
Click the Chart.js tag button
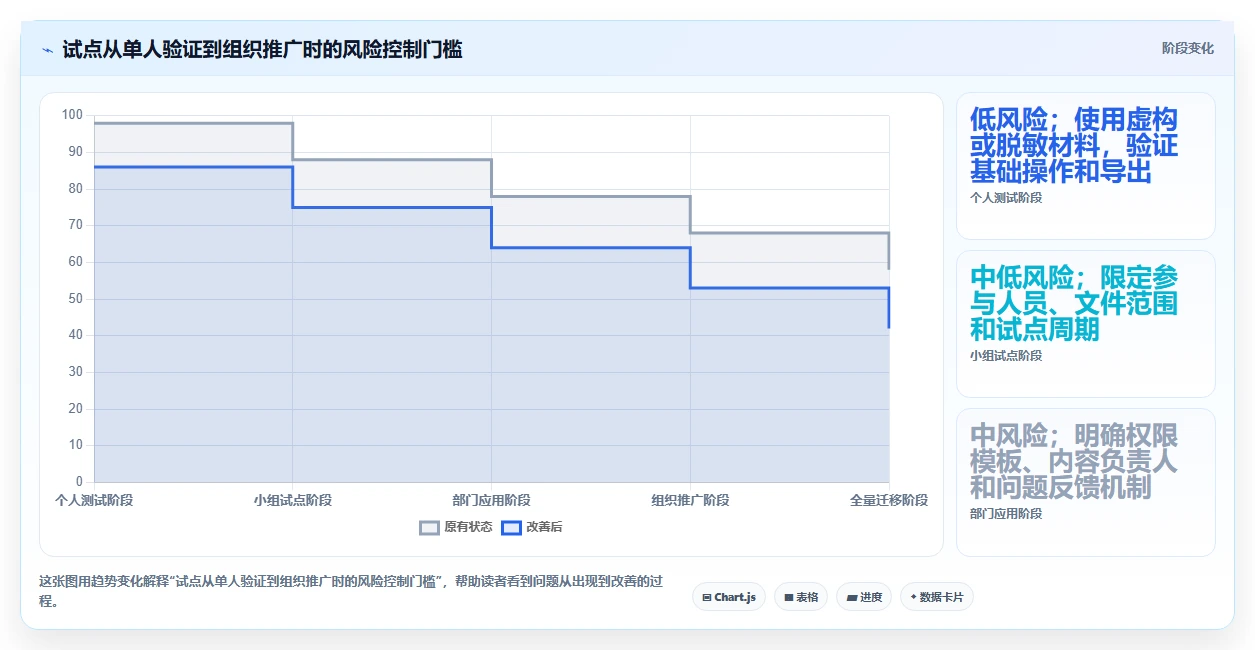(x=729, y=597)
